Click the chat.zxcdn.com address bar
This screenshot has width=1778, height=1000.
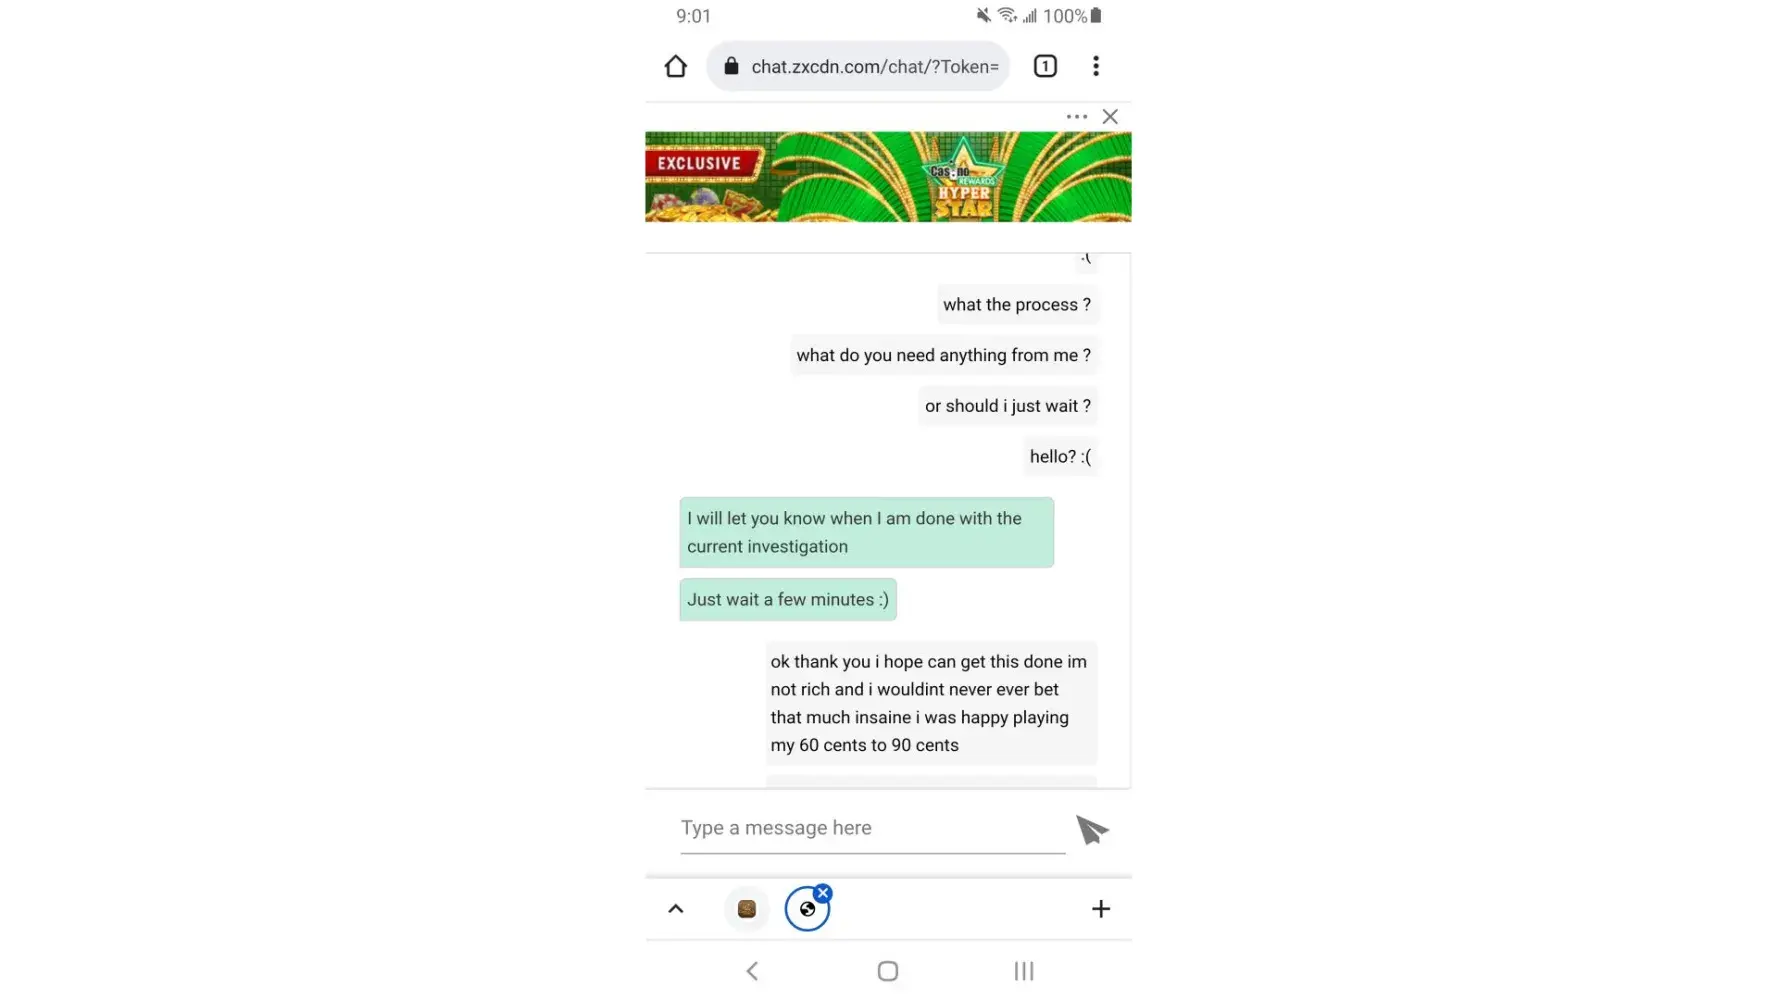[858, 66]
